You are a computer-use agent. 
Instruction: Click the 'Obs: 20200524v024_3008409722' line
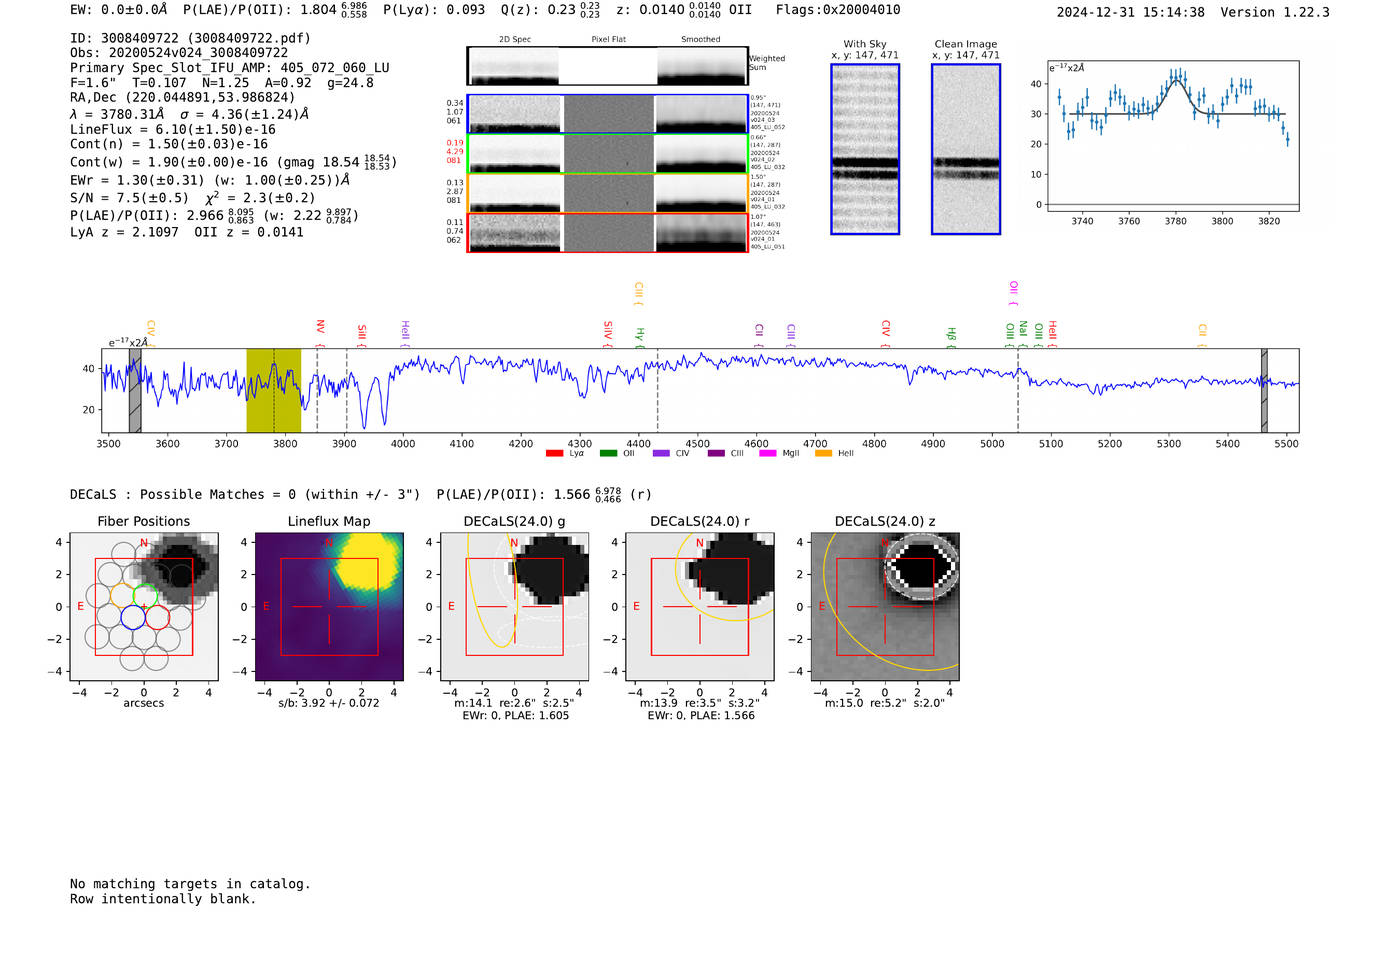tap(179, 53)
